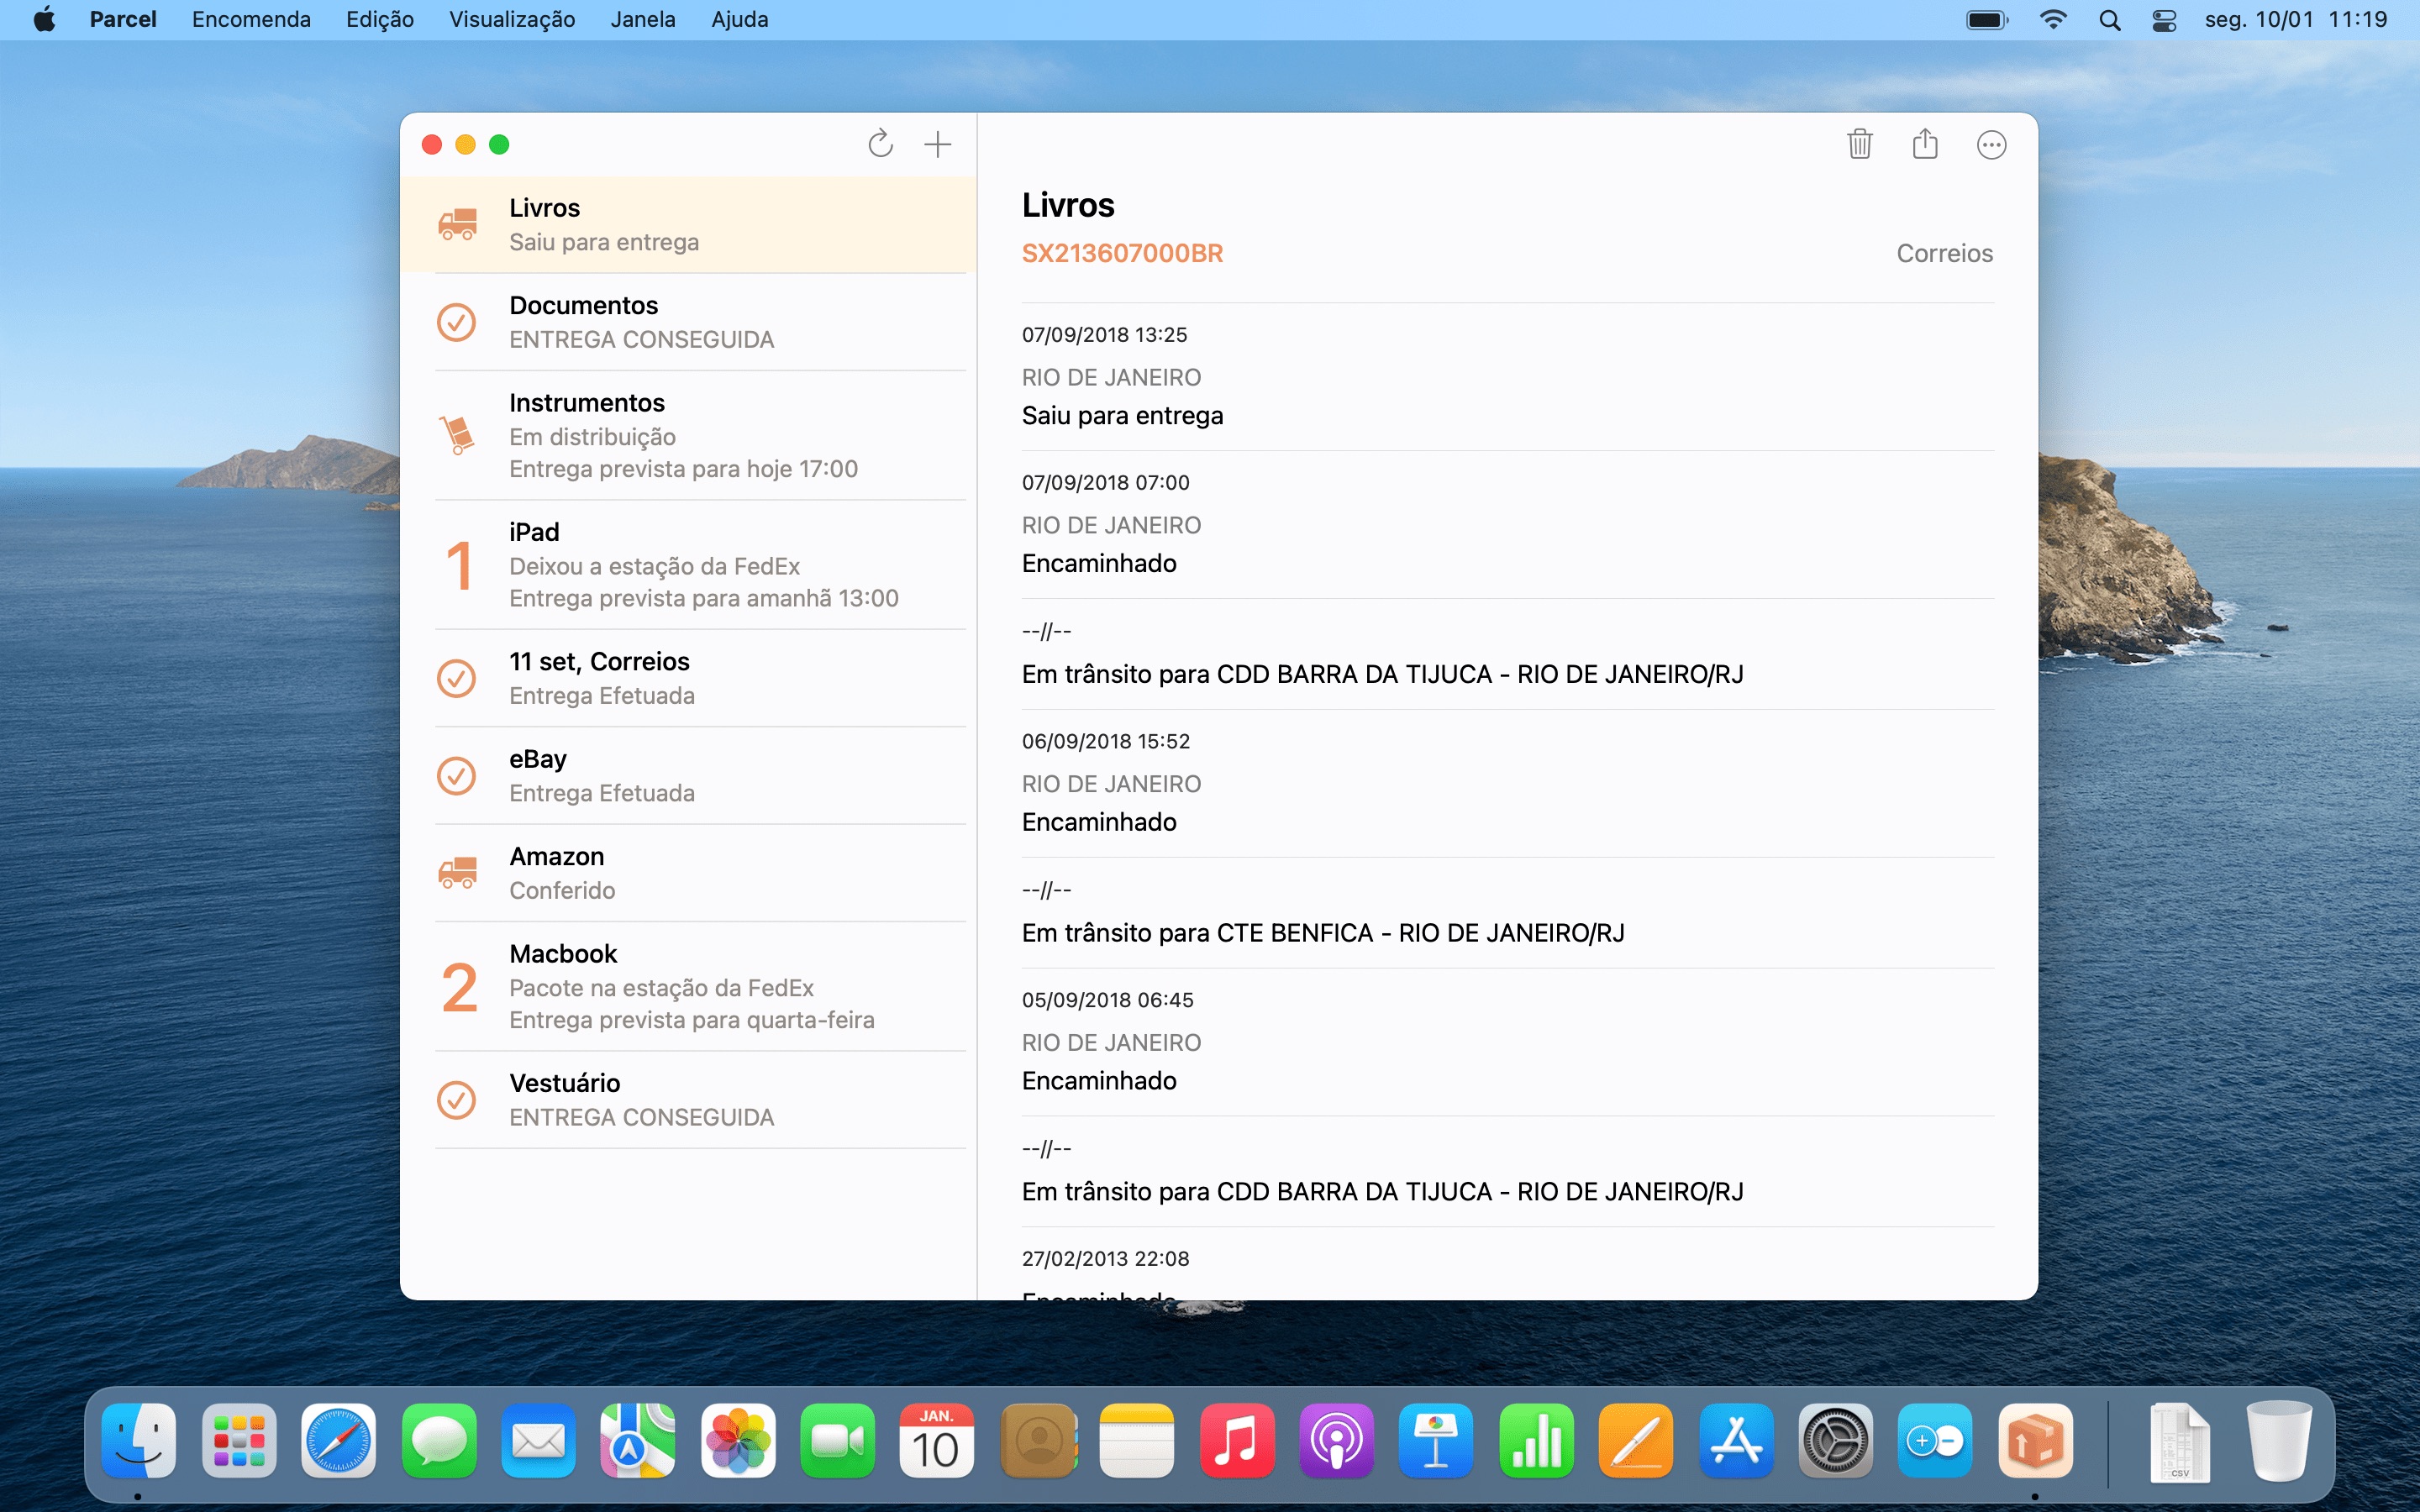The width and height of the screenshot is (2420, 1512).
Task: Add a new delivery with plus icon
Action: (937, 144)
